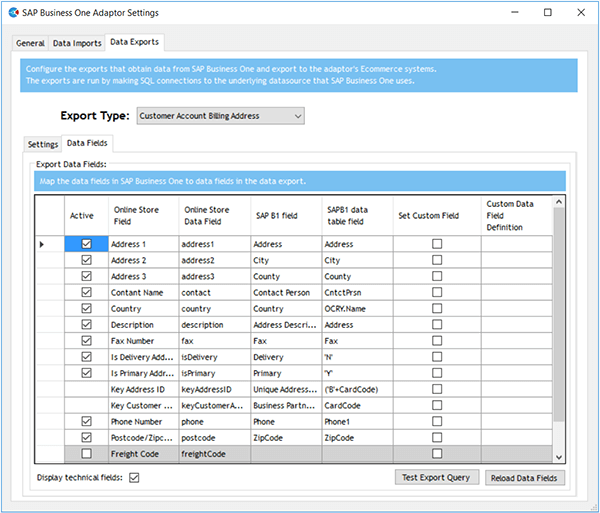Viewport: 600px width, 513px height.
Task: Select the row indicator arrow for Address 1
Action: tap(42, 244)
